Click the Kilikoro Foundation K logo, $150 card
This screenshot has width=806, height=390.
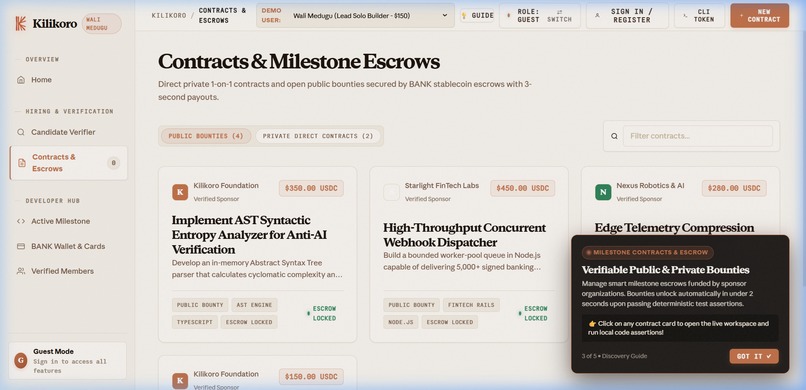point(180,381)
